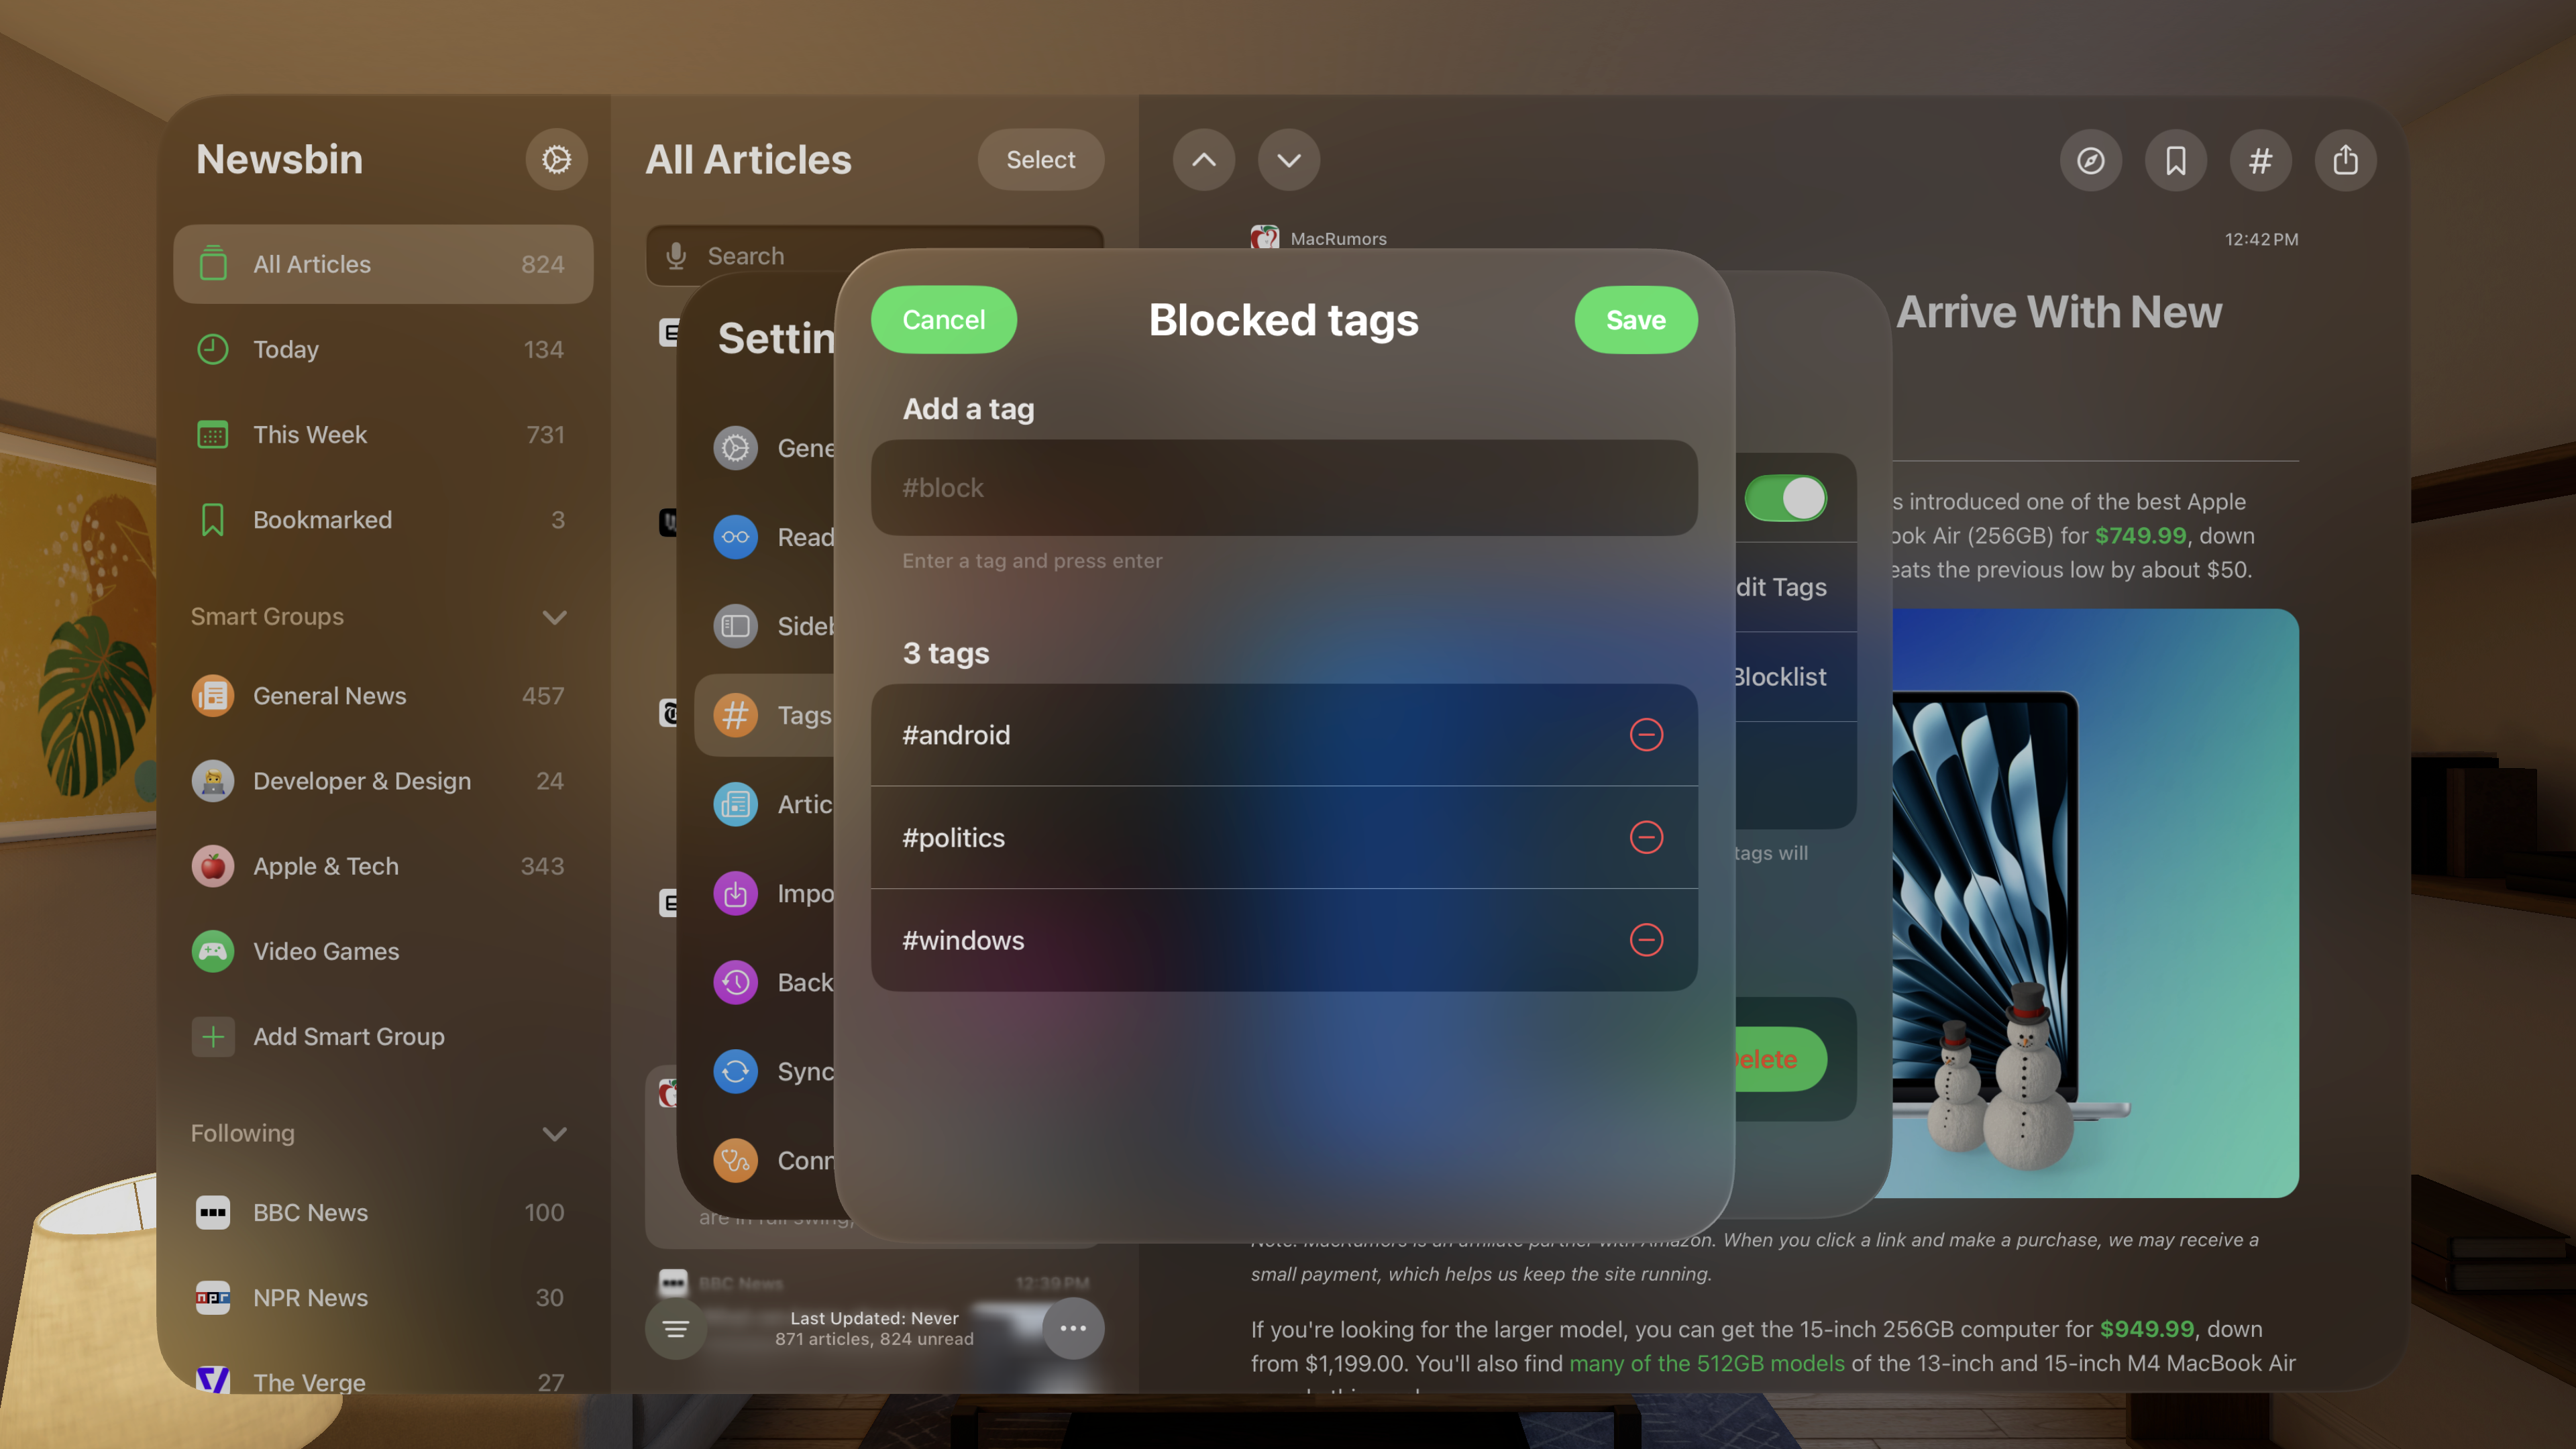
Task: Show Today articles
Action: pos(383,349)
